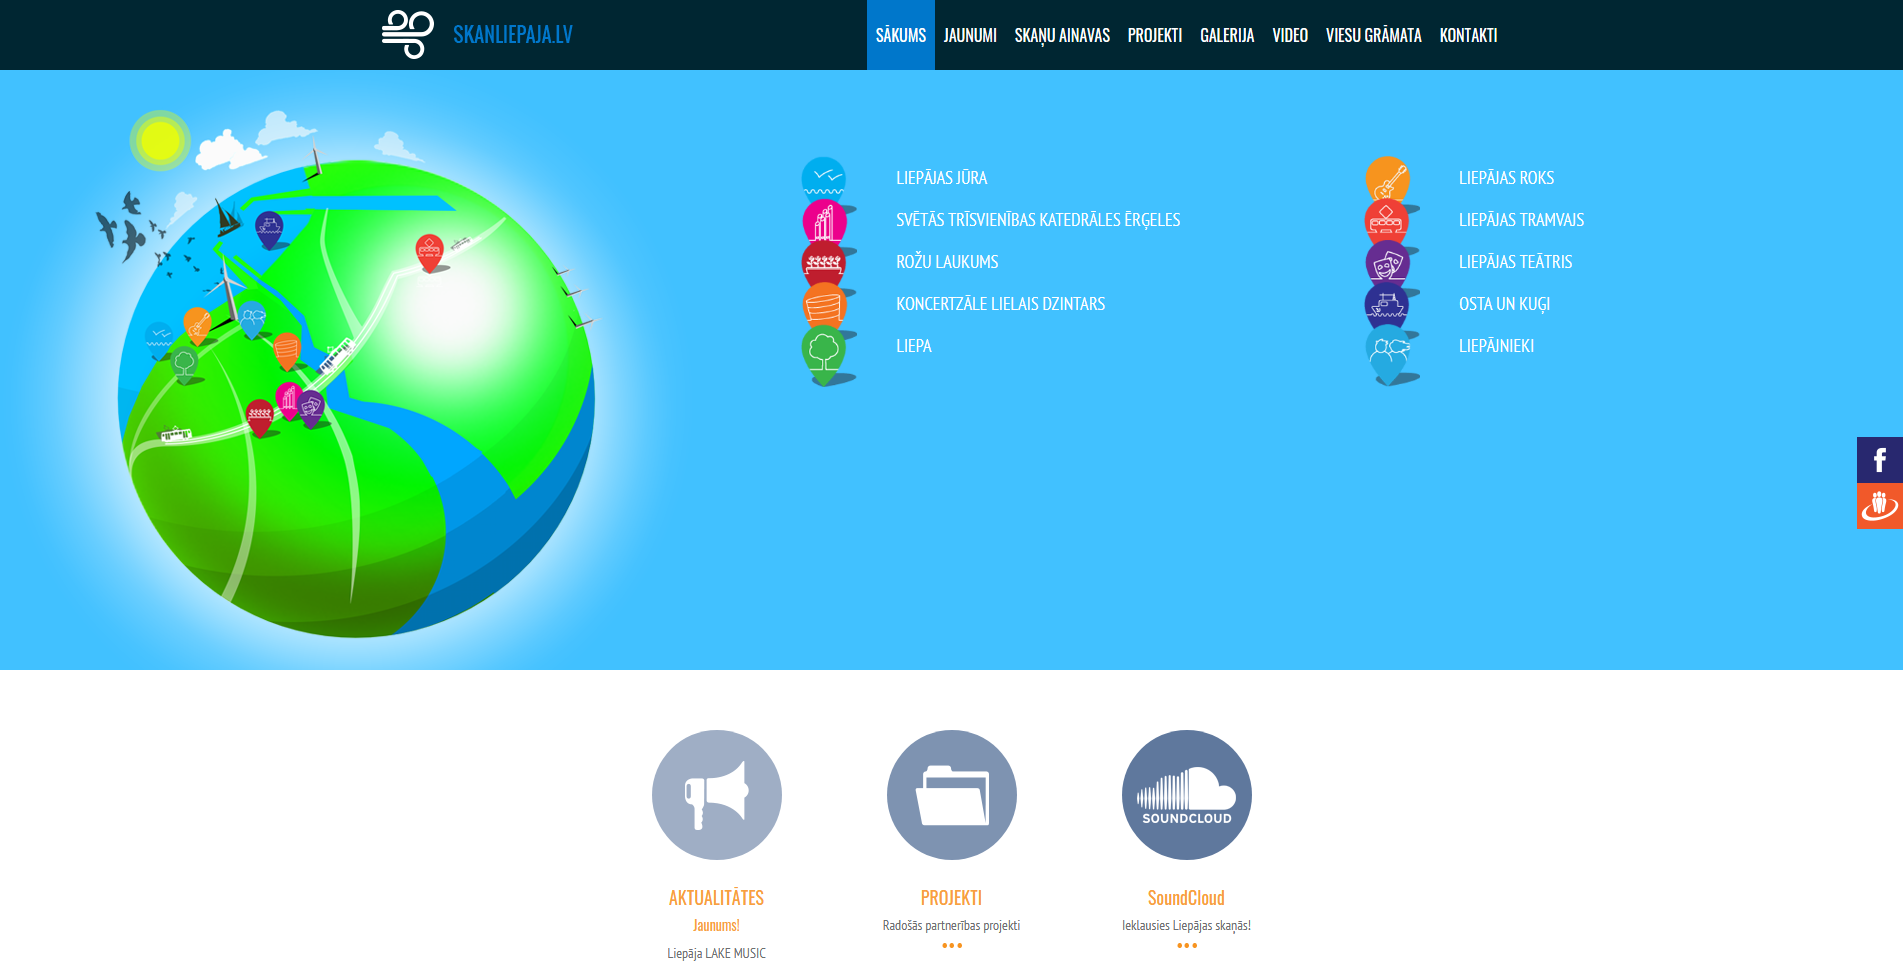Open the Sākums menu tab
The image size is (1903, 966).
point(900,35)
